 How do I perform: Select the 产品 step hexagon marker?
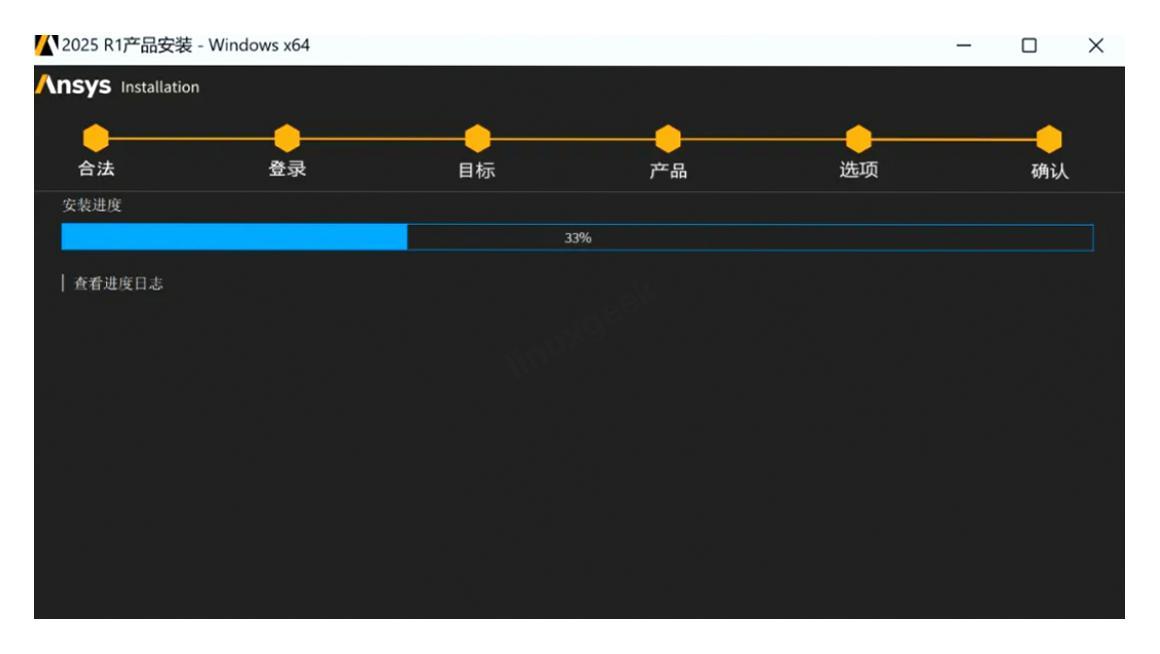coord(667,138)
